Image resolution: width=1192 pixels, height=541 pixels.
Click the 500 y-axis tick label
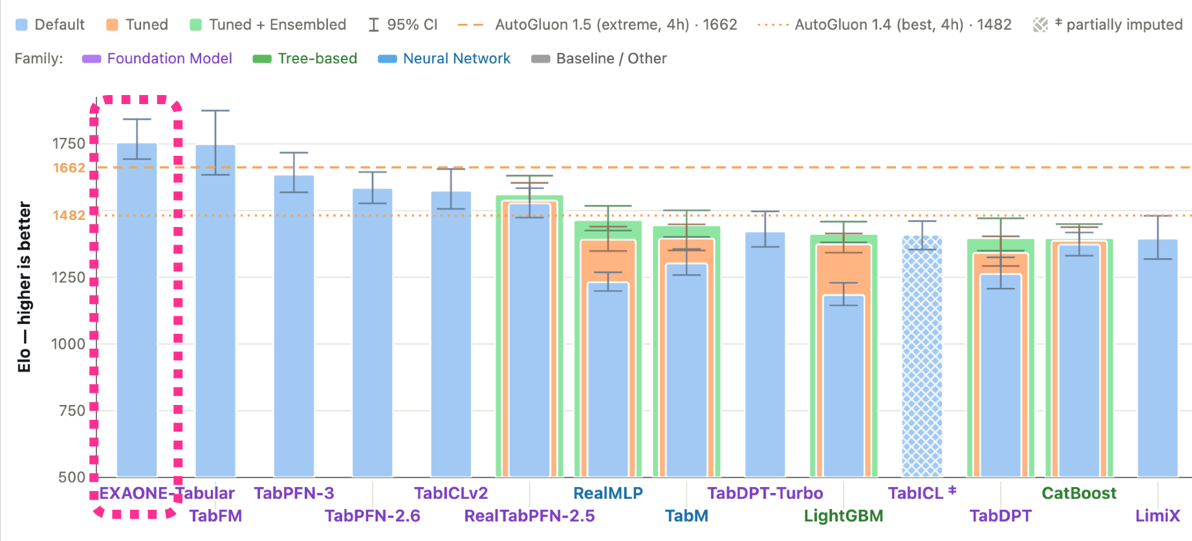click(74, 477)
